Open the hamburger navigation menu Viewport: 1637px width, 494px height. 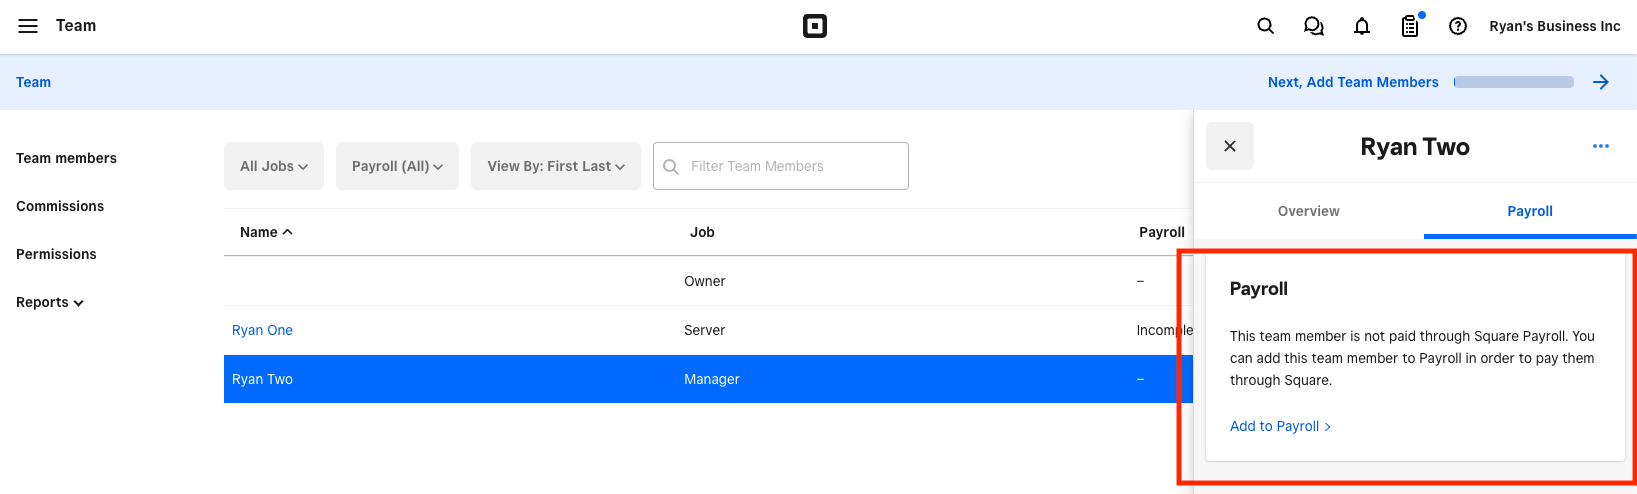coord(28,26)
